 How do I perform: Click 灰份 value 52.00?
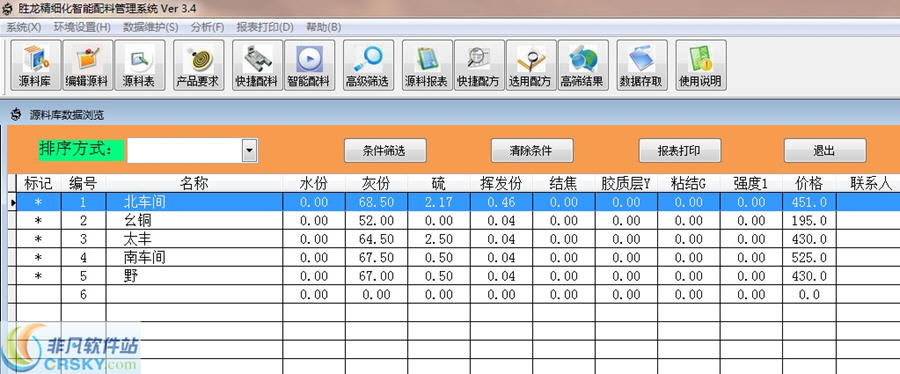pos(377,220)
